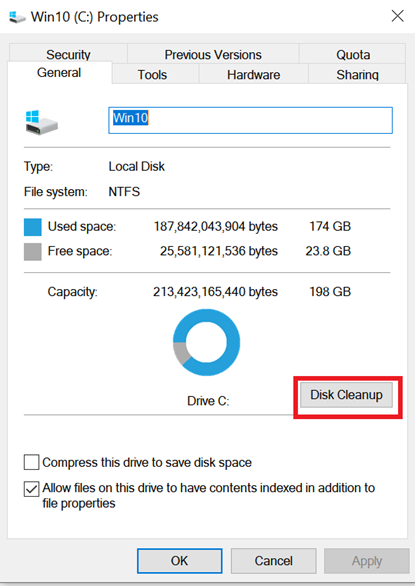The image size is (415, 586).
Task: Select the Quota tab
Action: (353, 54)
